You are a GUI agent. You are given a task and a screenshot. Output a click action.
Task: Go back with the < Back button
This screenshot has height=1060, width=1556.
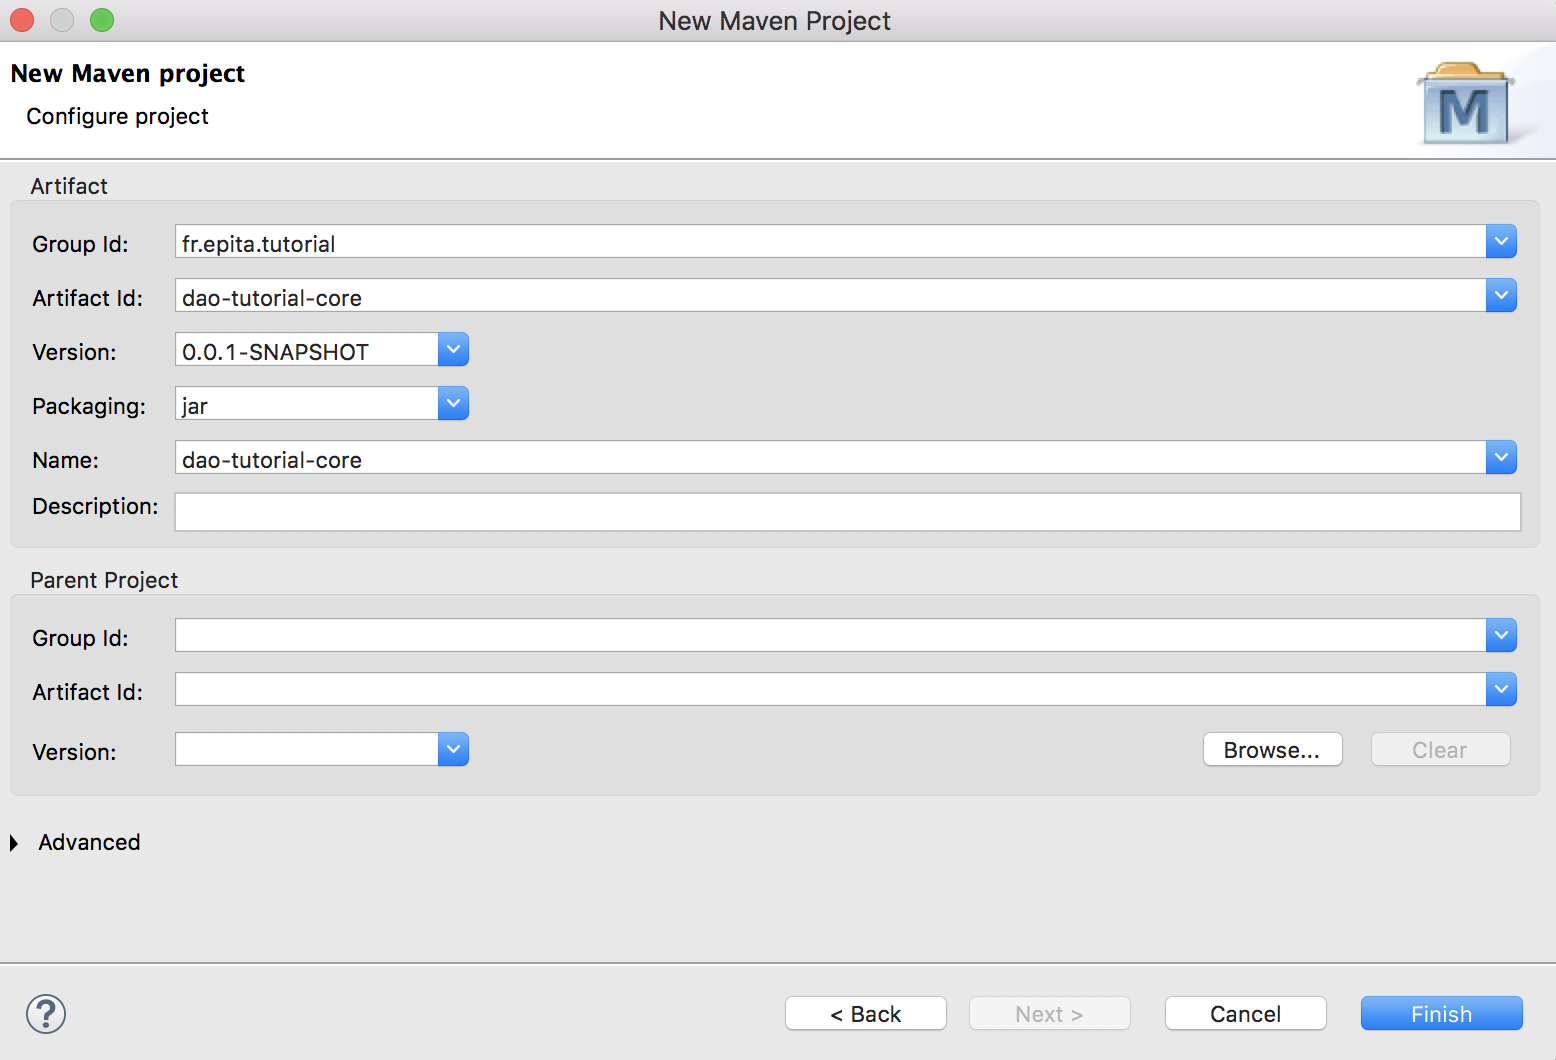click(866, 1014)
